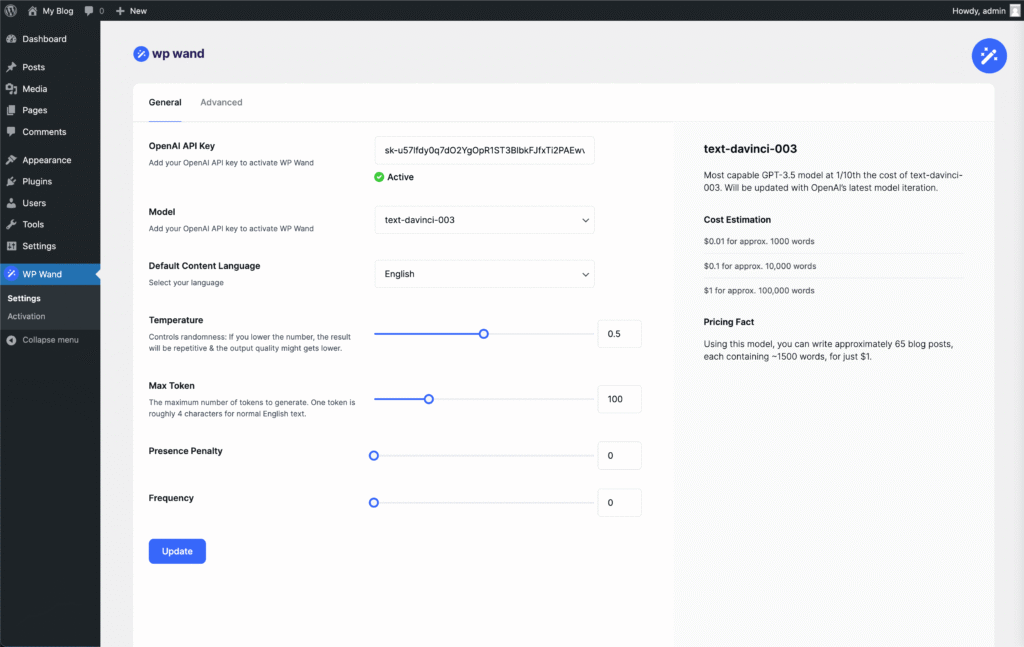Viewport: 1024px width, 647px height.
Task: Click the Appearance brush icon
Action: [11, 159]
